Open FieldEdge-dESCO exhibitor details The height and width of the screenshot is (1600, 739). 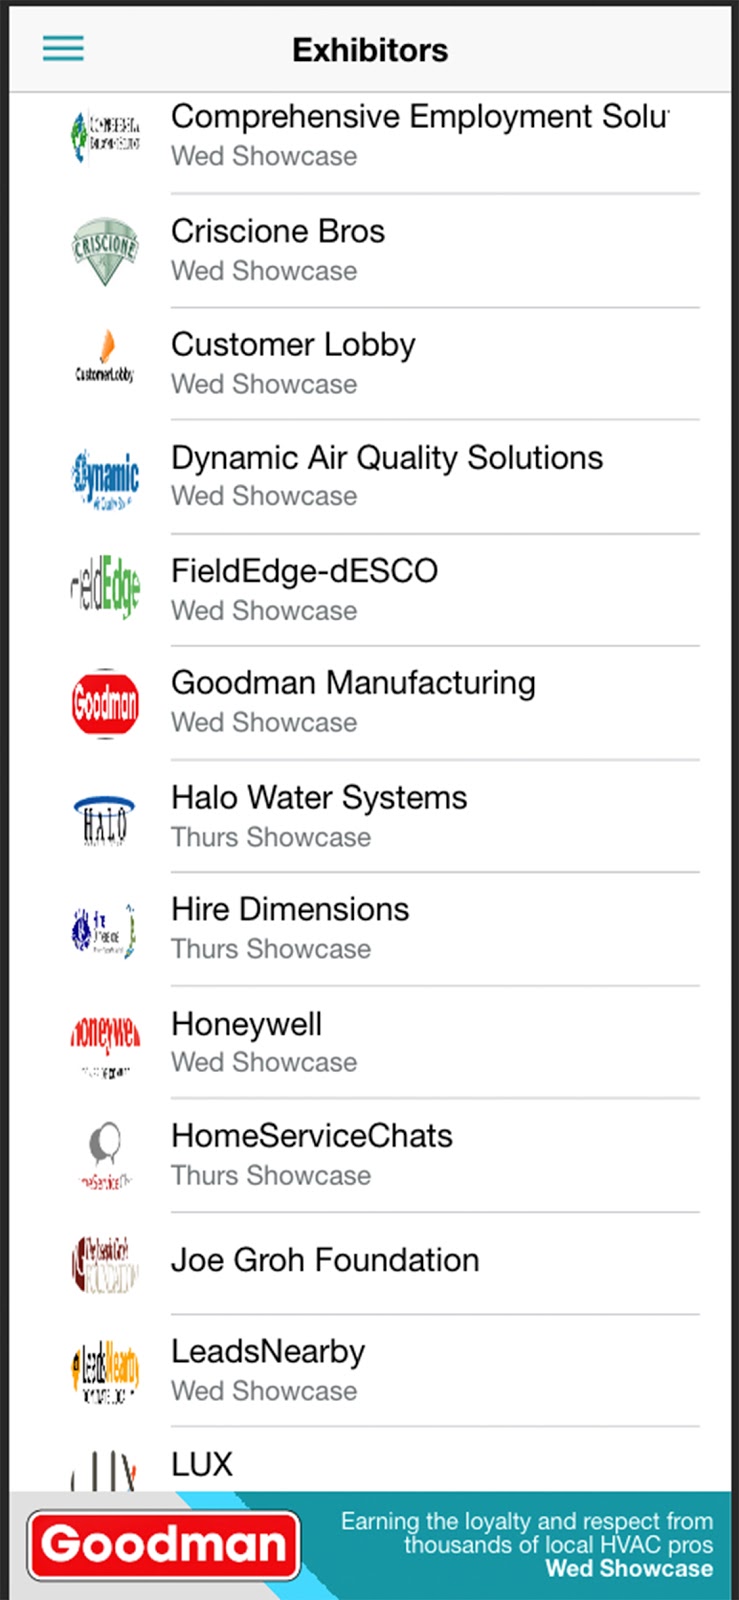pyautogui.click(x=304, y=589)
